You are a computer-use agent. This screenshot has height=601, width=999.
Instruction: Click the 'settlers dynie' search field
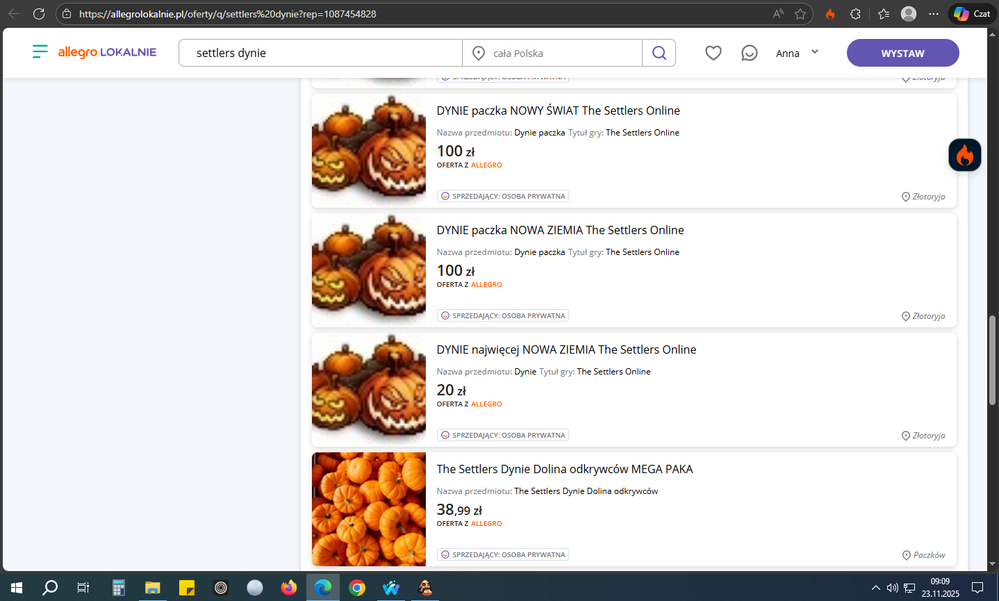coord(320,53)
